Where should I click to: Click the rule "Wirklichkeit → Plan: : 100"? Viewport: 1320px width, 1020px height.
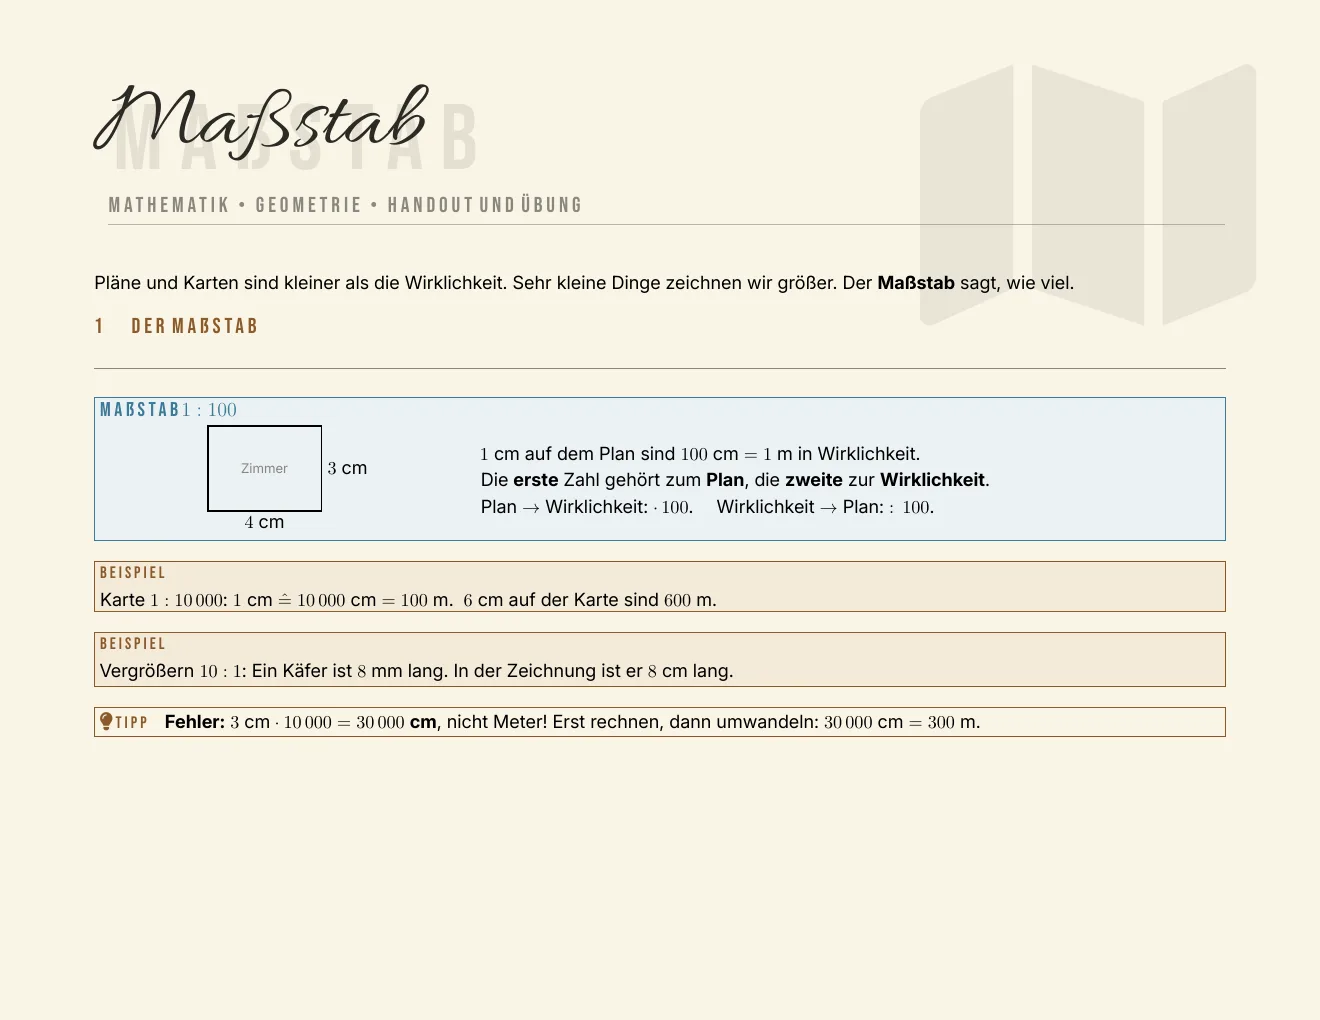coord(825,507)
